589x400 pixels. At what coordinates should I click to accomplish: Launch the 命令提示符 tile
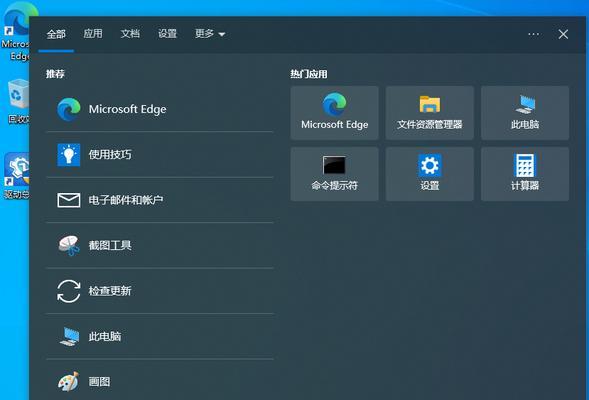334,174
